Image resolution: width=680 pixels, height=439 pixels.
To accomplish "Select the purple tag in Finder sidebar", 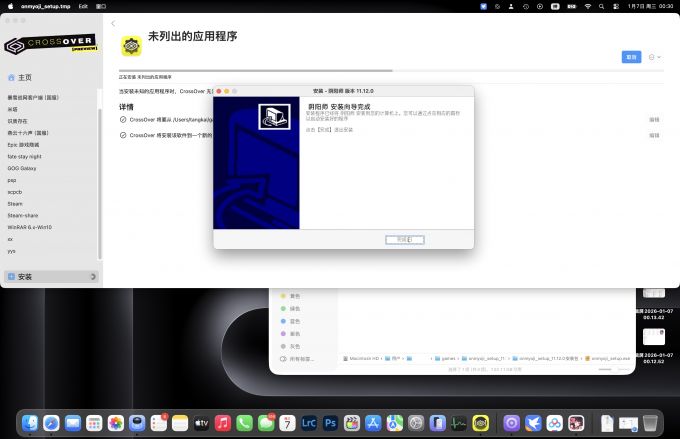I will click(290, 334).
